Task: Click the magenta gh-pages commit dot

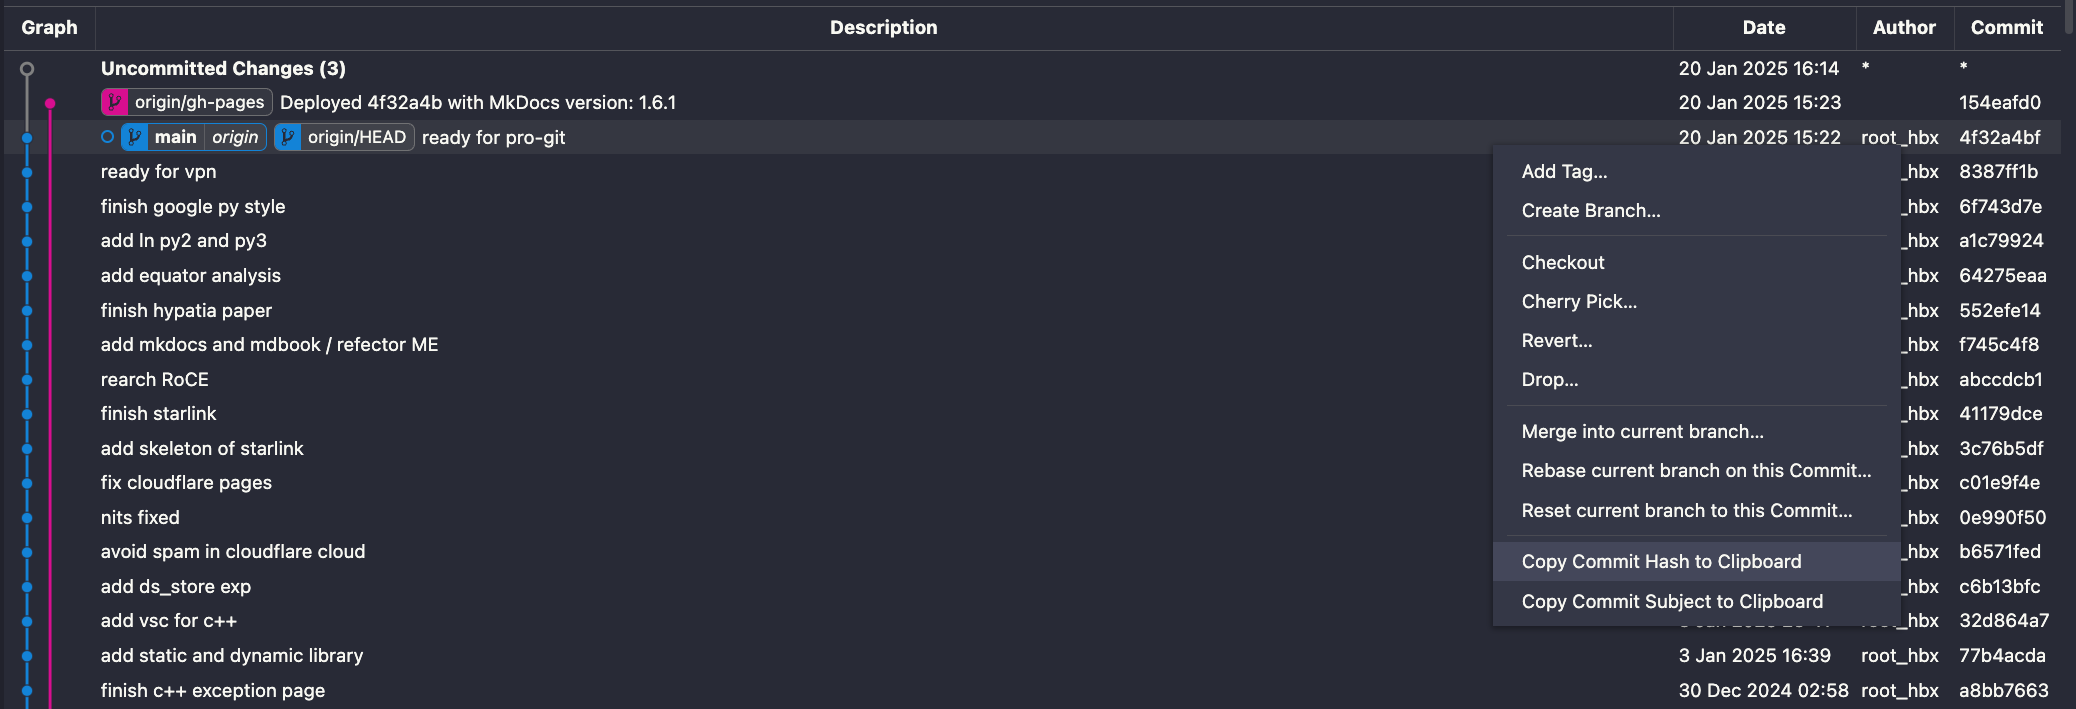Action: [50, 103]
